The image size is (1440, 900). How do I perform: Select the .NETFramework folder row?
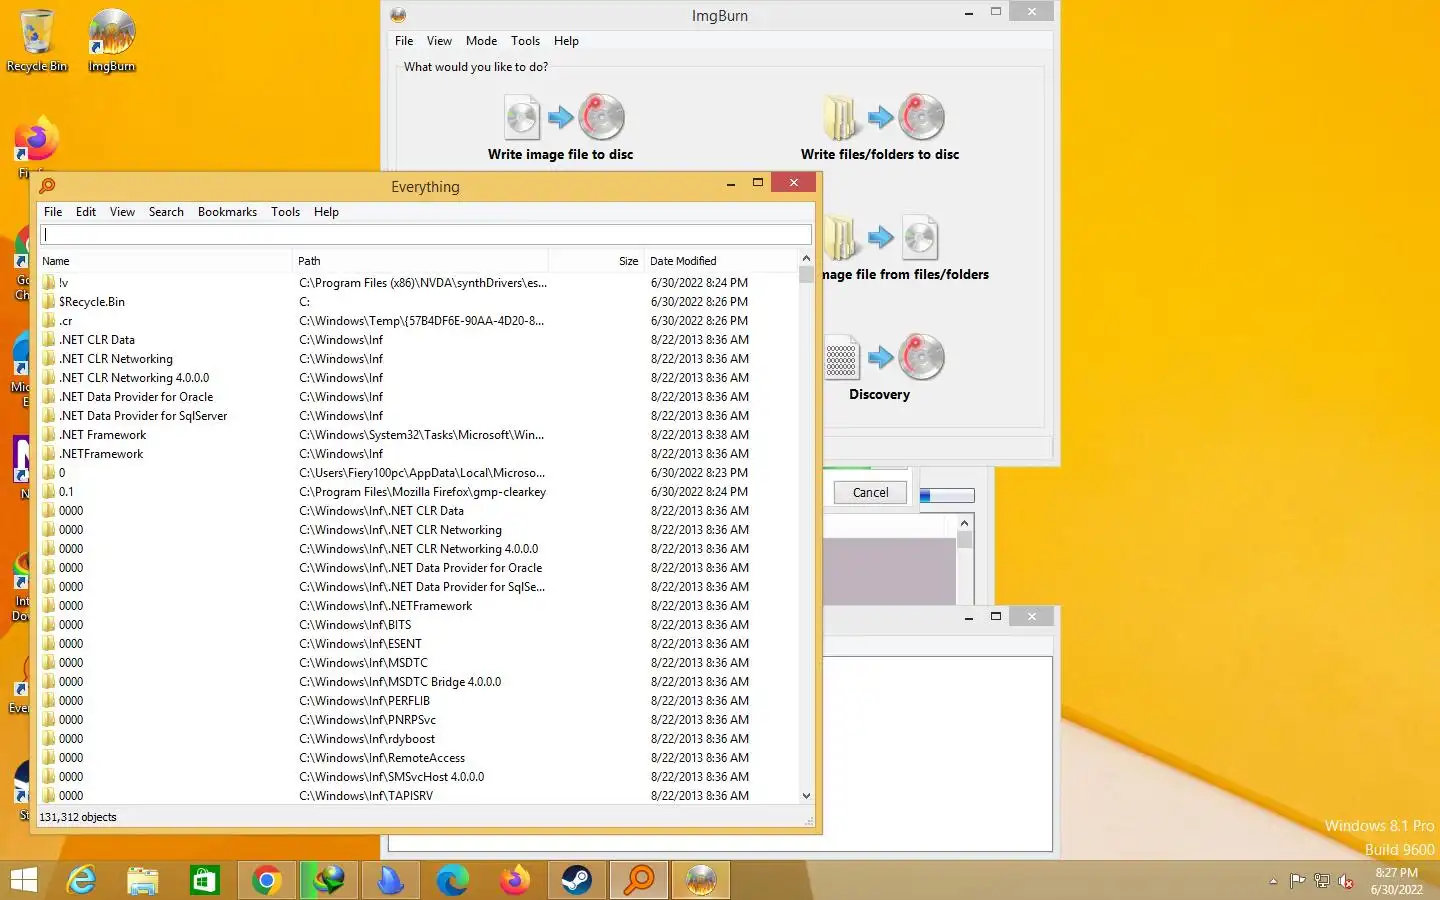[x=418, y=454]
